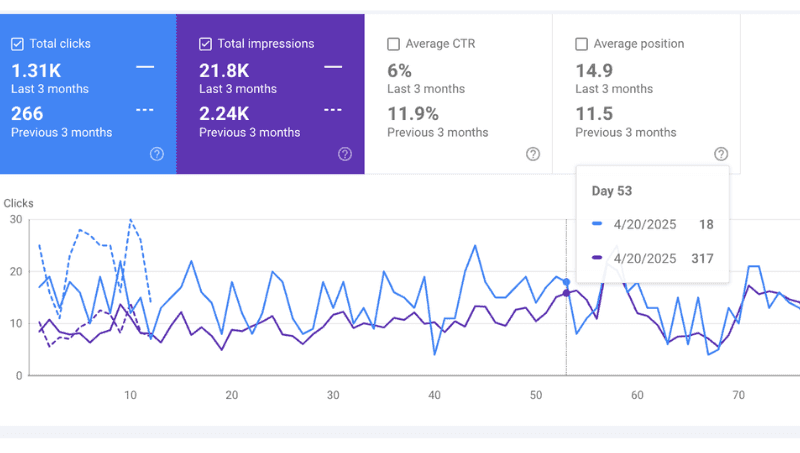Click purple swatch in Day 53 tooltip
This screenshot has height=453, width=800.
[x=597, y=258]
